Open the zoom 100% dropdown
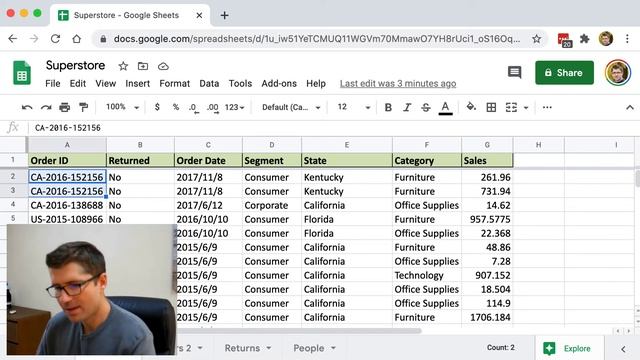Viewport: 640px width, 360px height. point(122,107)
